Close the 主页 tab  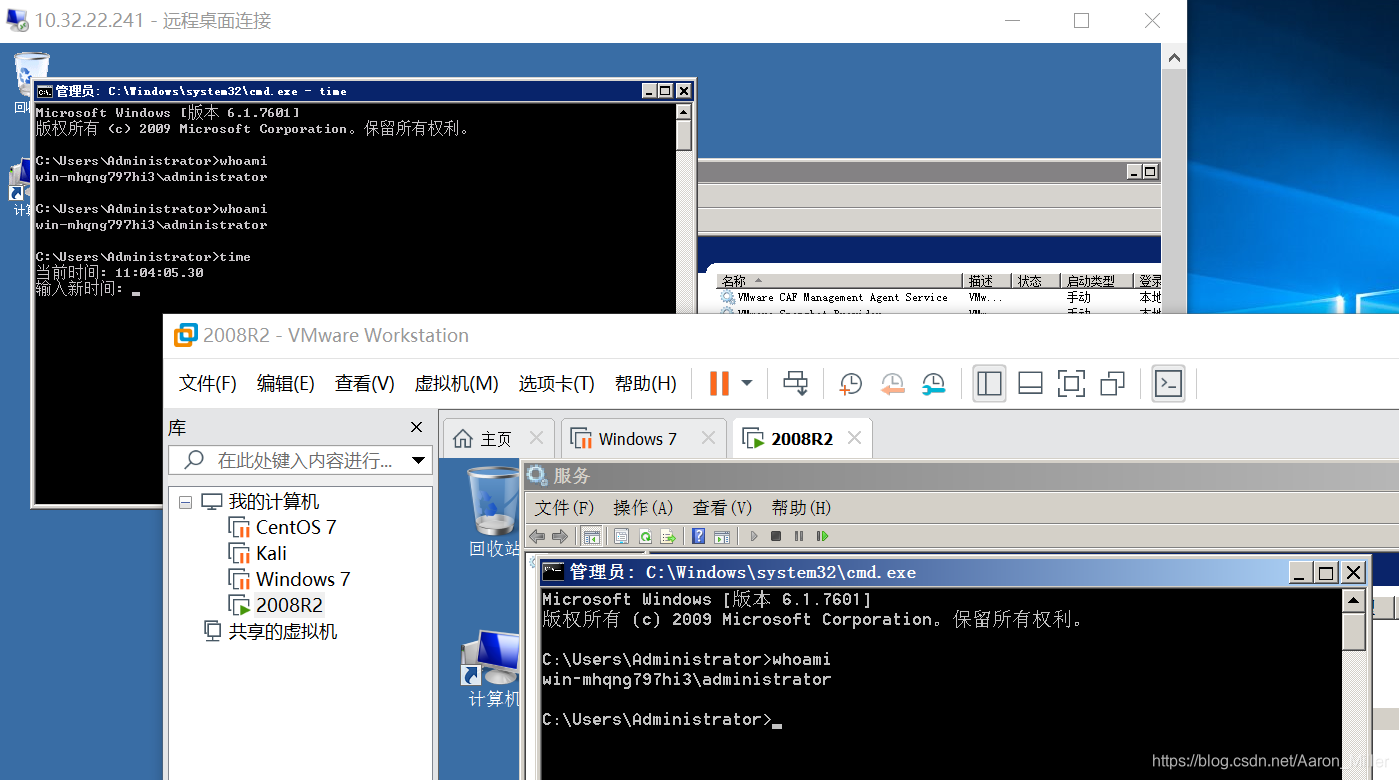tap(536, 438)
